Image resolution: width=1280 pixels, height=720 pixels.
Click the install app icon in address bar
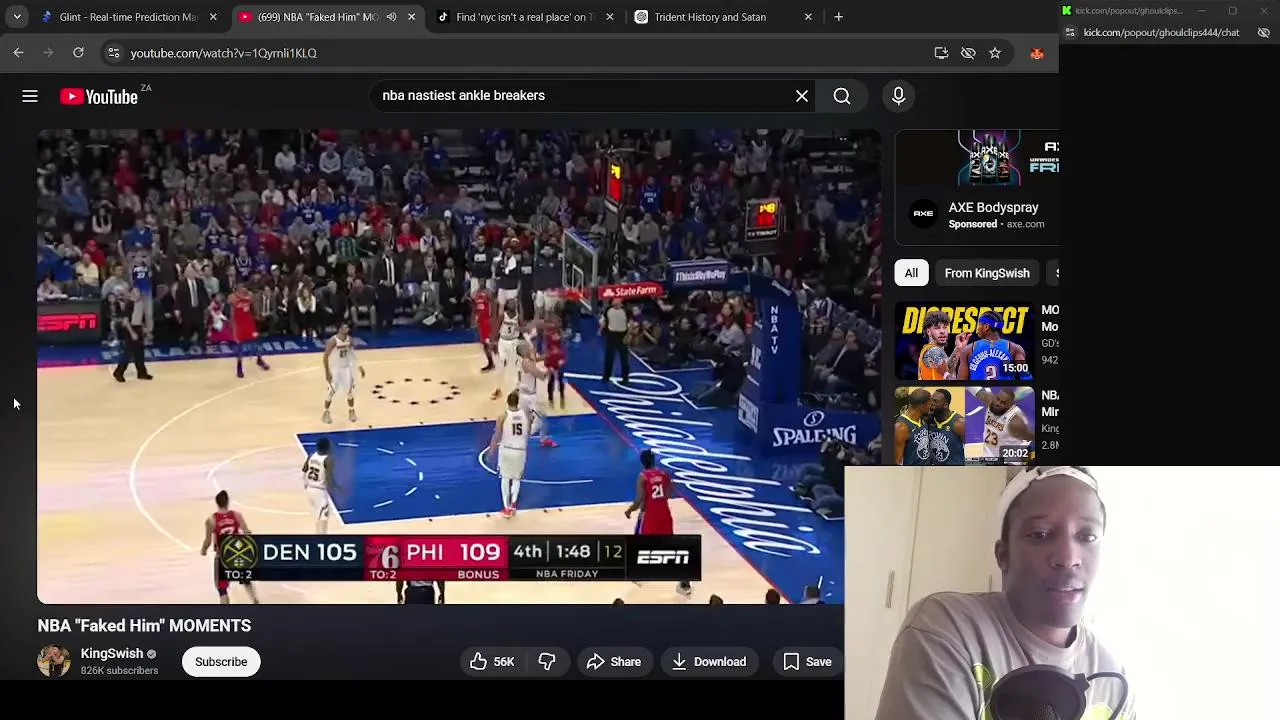point(941,53)
